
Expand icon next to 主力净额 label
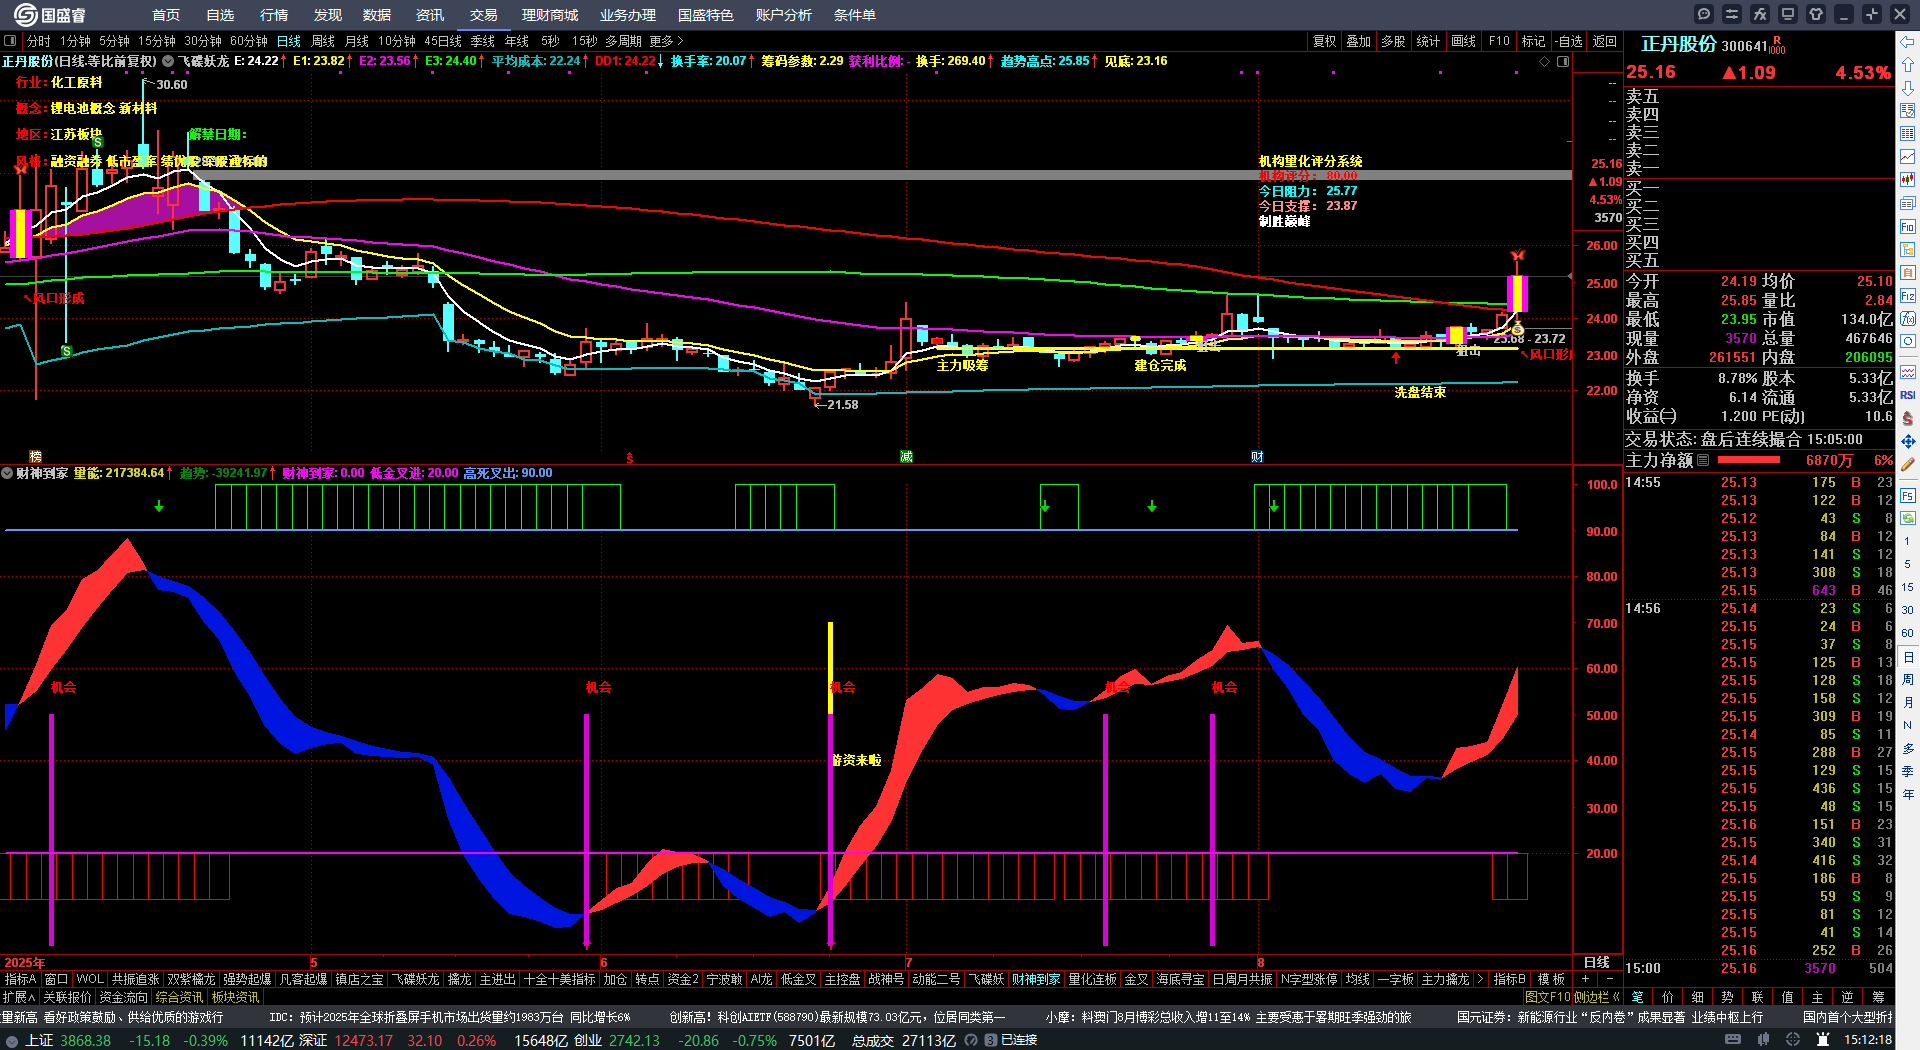click(x=1703, y=460)
